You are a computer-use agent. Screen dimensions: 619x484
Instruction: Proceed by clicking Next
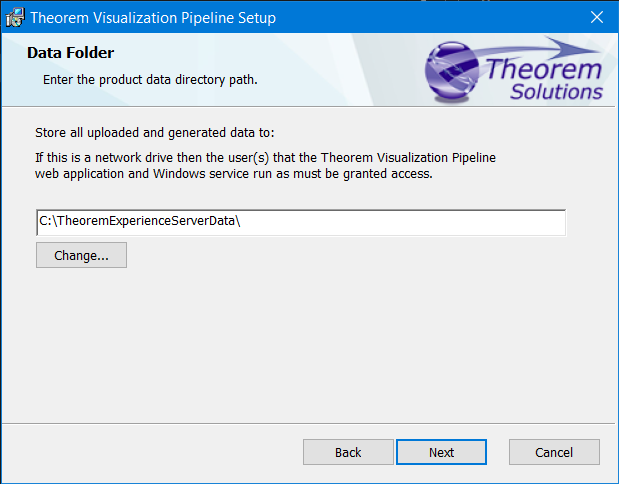(441, 452)
